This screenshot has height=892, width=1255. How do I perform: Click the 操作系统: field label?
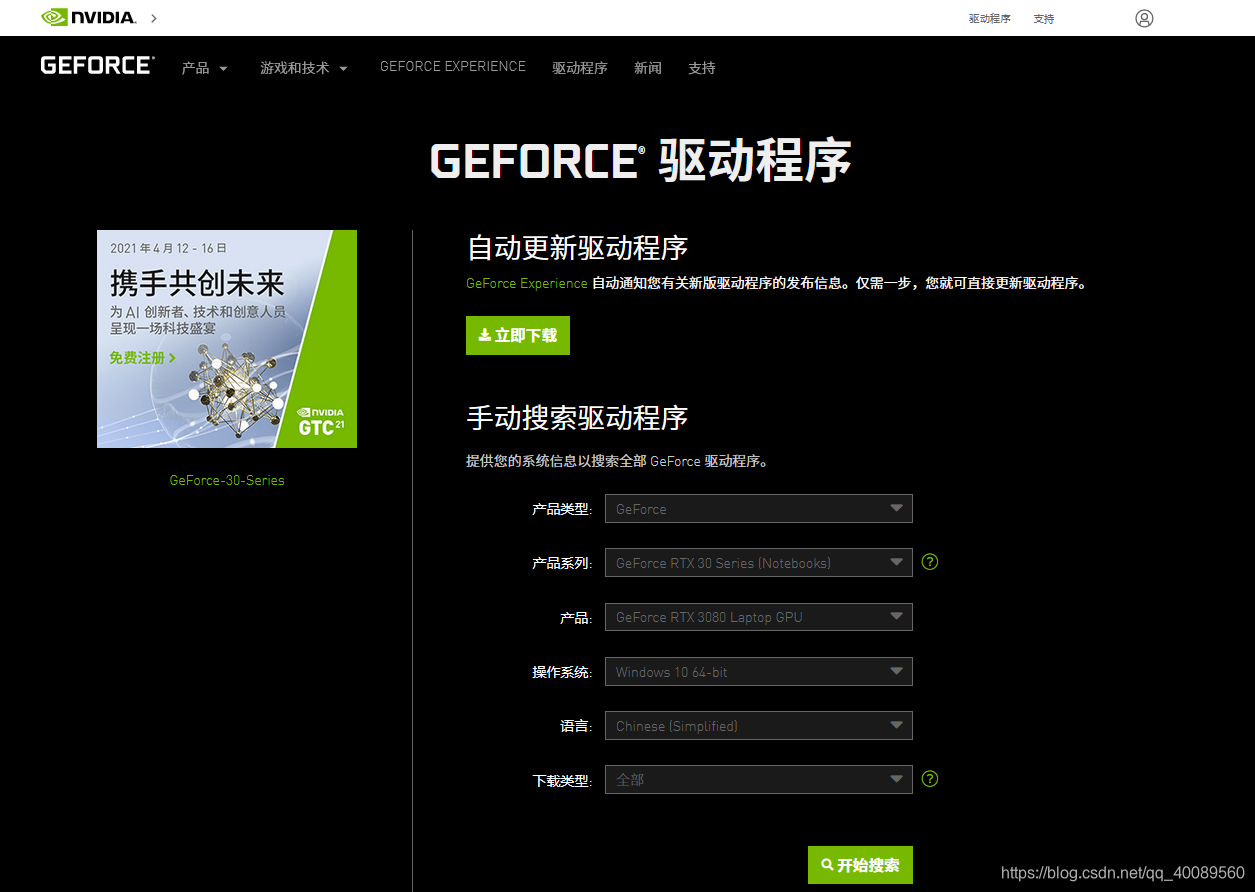click(562, 672)
